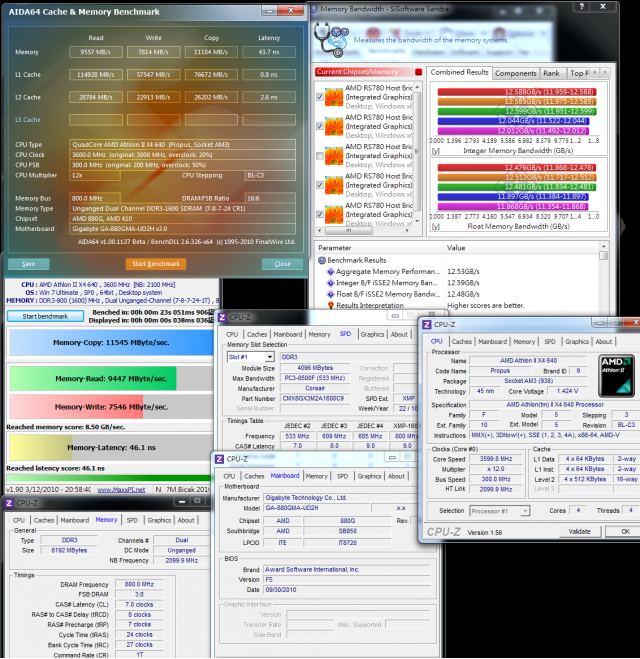Click the Part Number CMX8GX3M2A1600C9 field
The image size is (640, 659).
(315, 398)
